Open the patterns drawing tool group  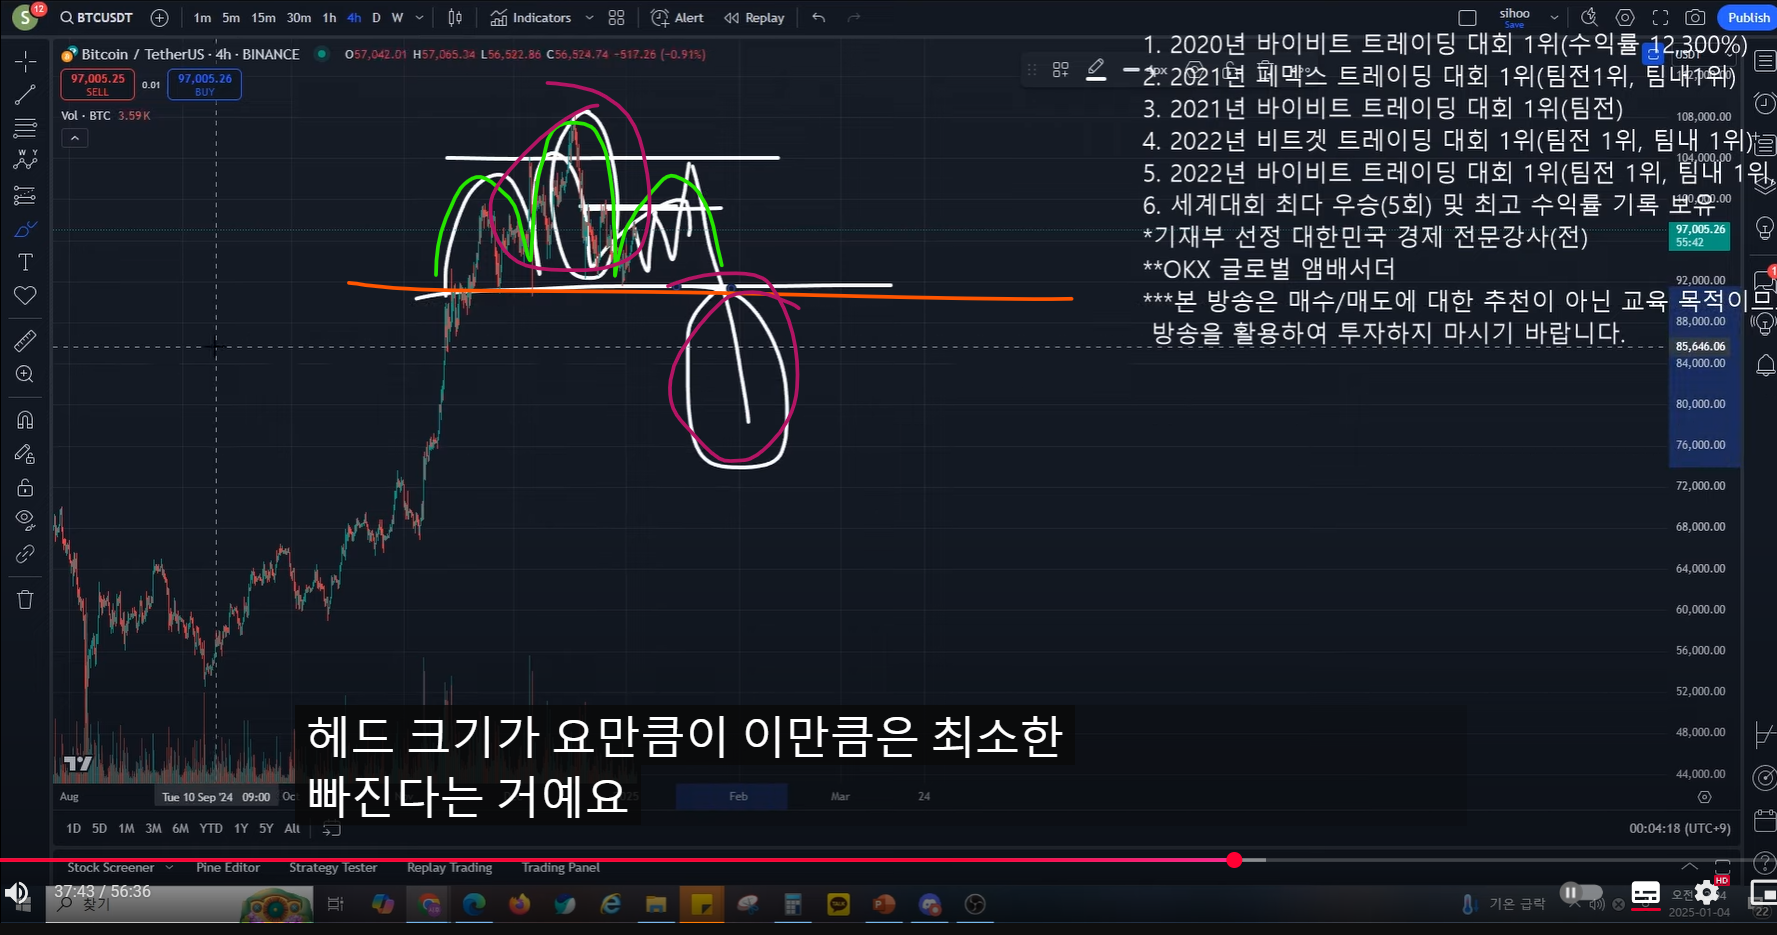[25, 160]
